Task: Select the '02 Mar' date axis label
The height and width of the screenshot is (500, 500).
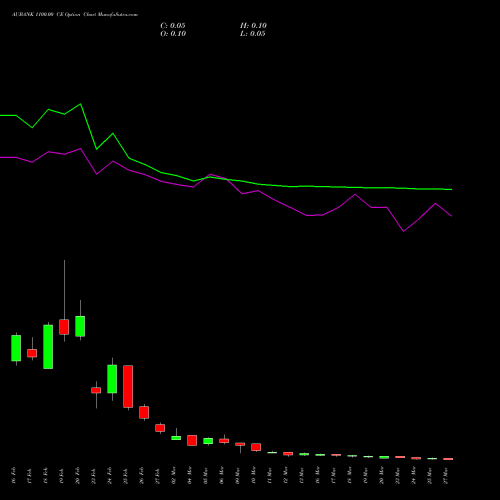Action: (174, 476)
